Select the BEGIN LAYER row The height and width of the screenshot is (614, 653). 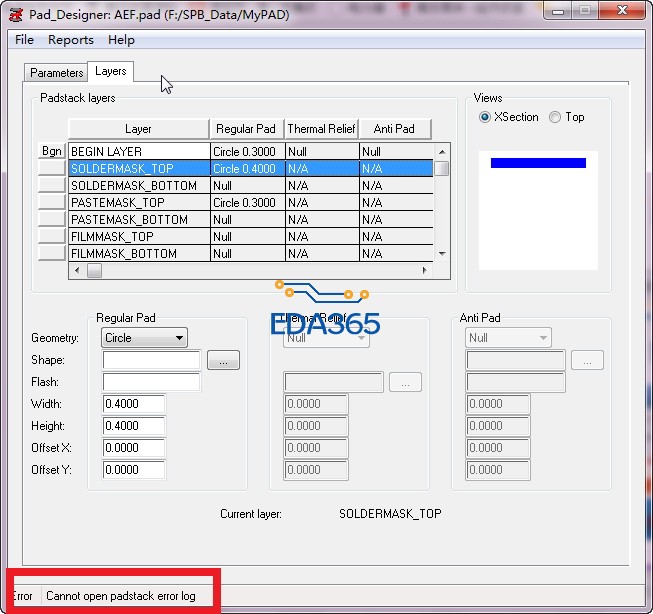click(x=251, y=152)
